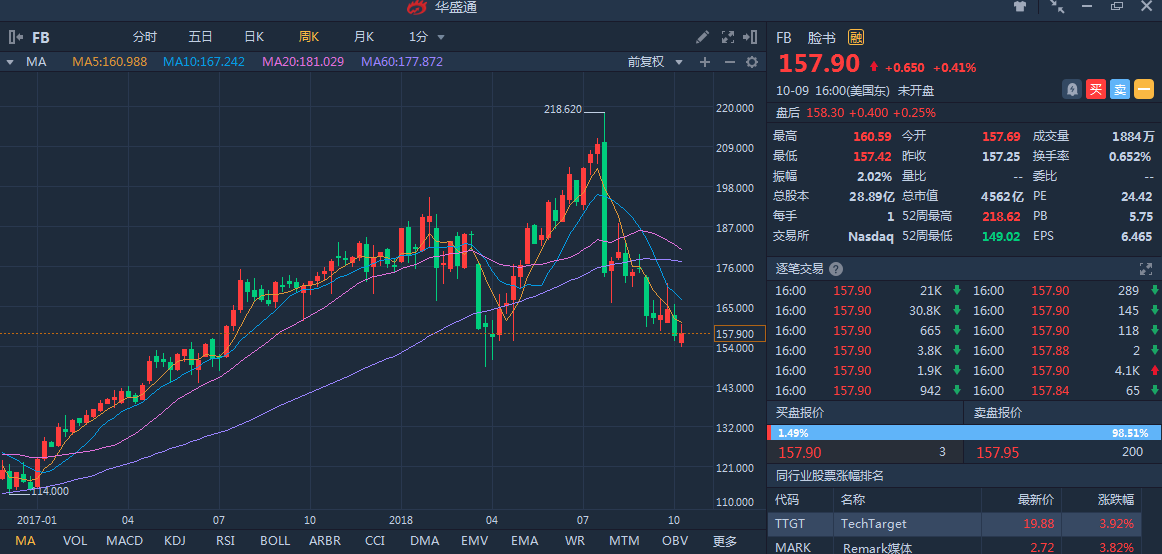This screenshot has width=1162, height=554.
Task: Open chart indicator settings gear
Action: tap(752, 62)
